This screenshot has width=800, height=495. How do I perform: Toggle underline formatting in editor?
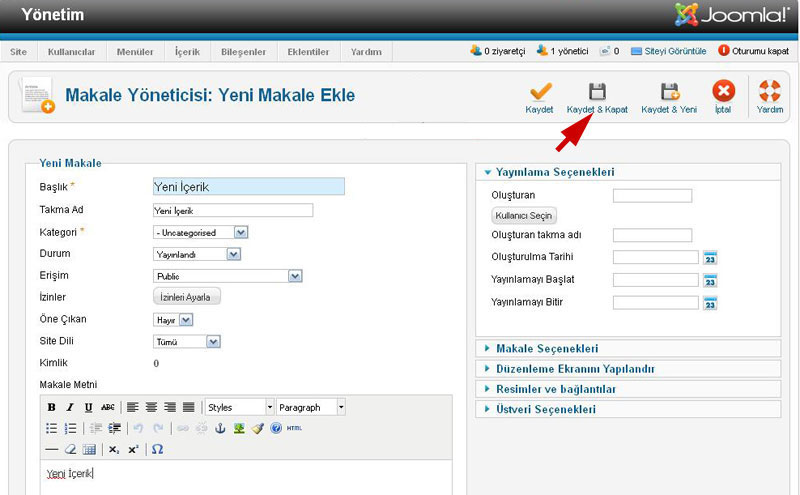point(88,407)
